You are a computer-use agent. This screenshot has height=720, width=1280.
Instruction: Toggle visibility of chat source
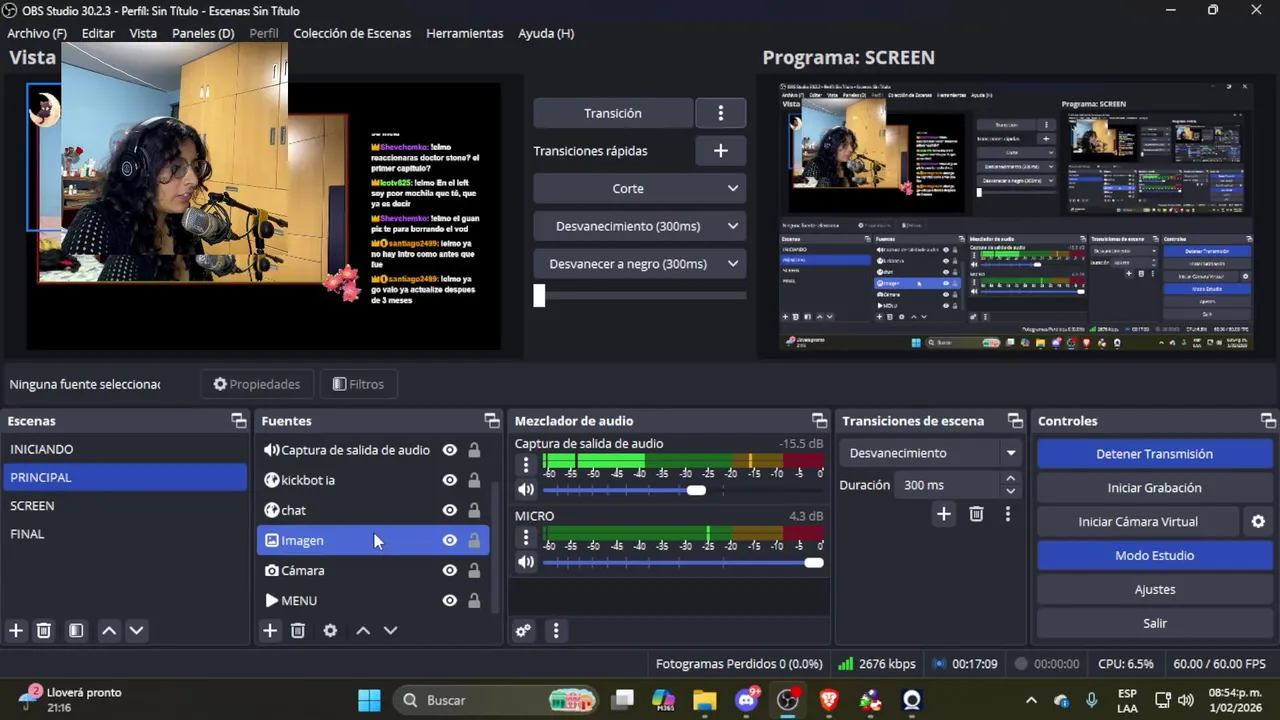450,510
